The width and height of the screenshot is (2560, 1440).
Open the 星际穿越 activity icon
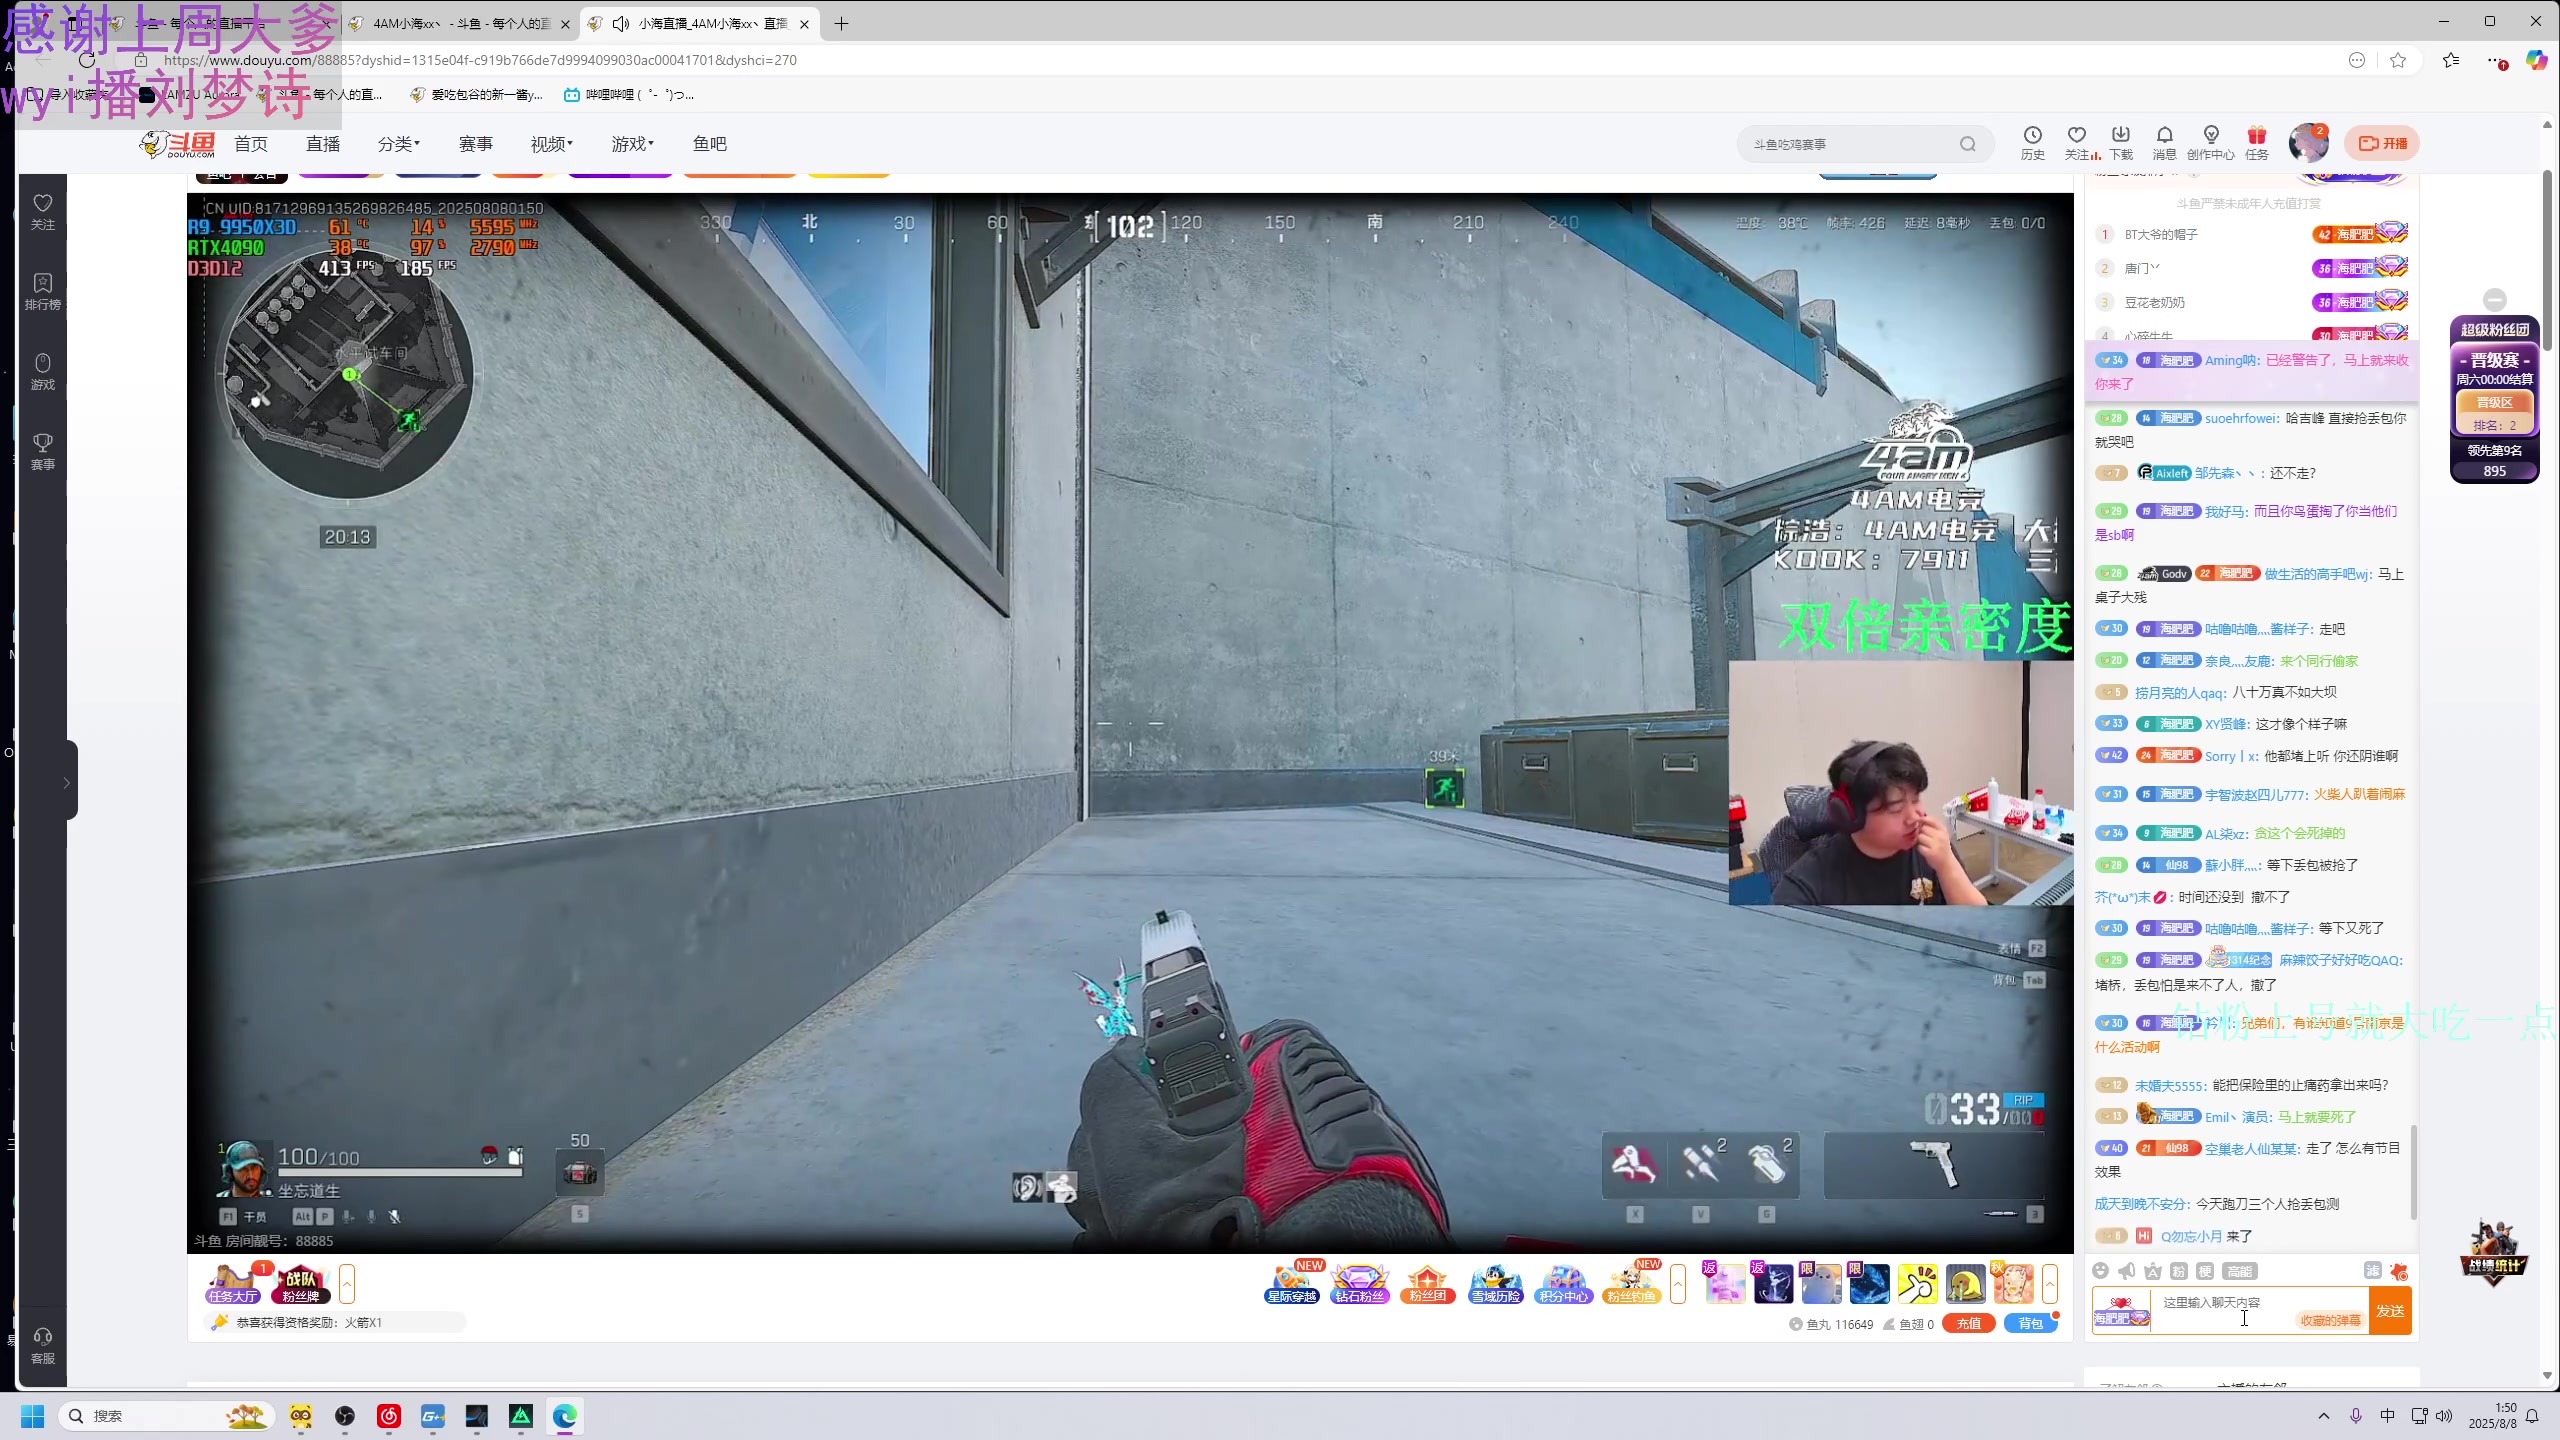[1292, 1284]
